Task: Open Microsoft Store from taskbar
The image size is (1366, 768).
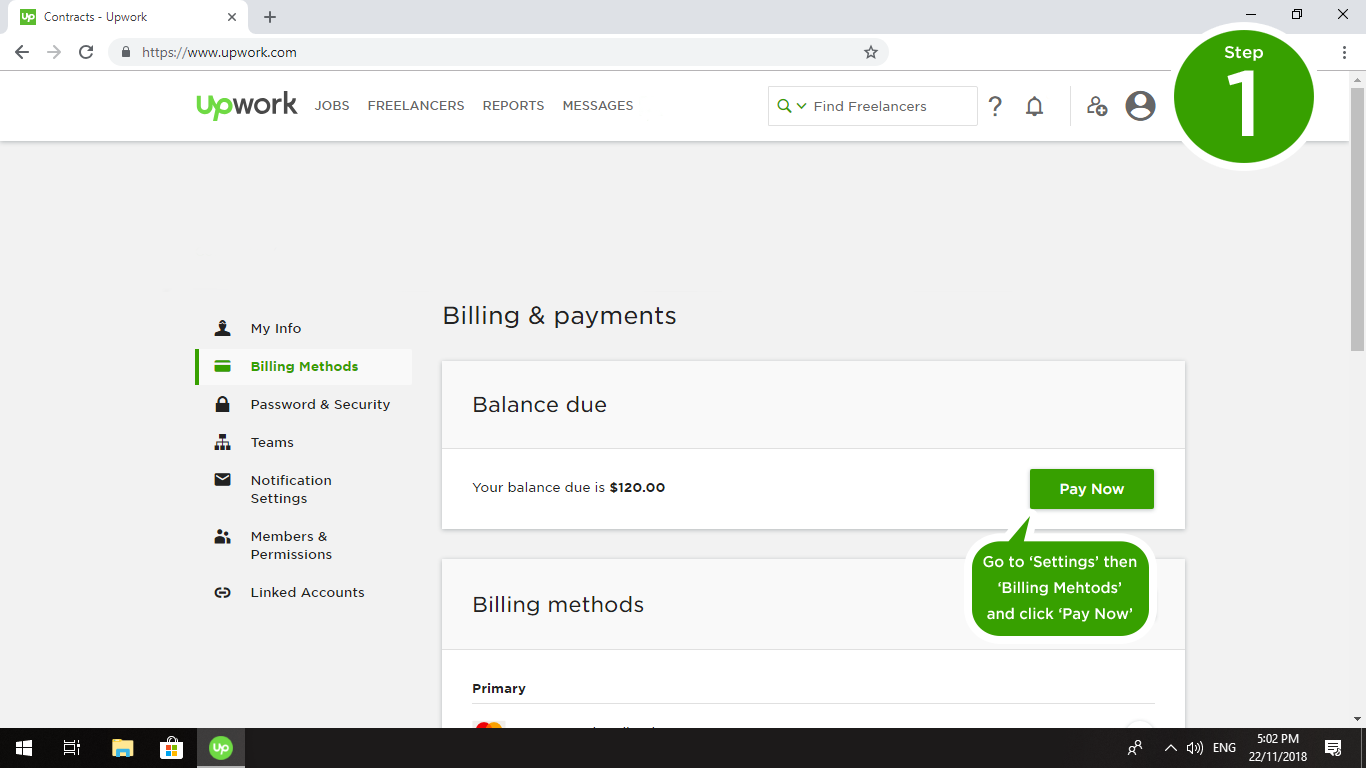Action: point(171,747)
